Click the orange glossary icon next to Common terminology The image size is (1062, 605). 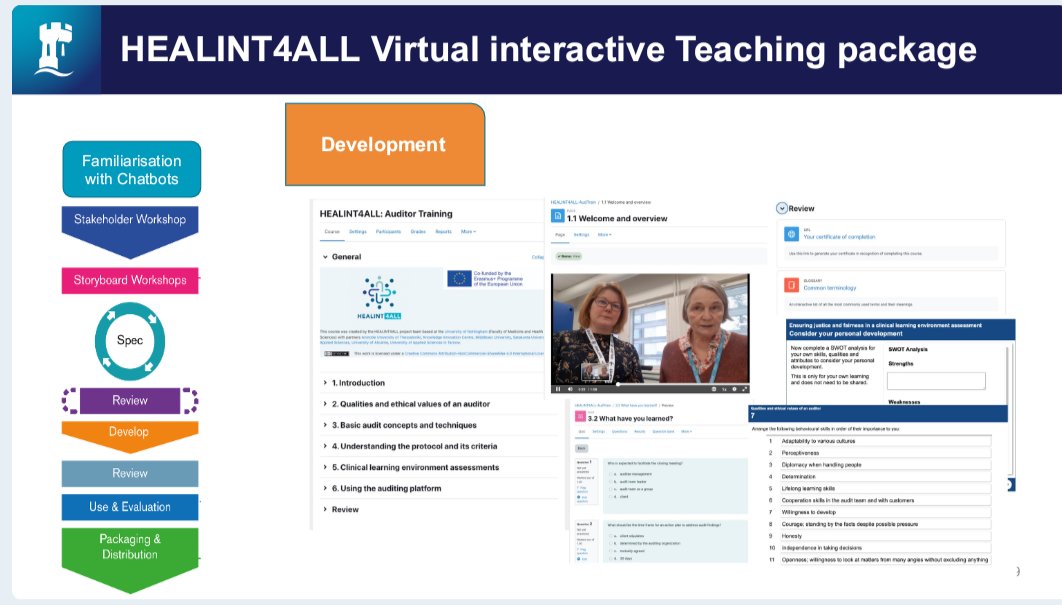[791, 284]
